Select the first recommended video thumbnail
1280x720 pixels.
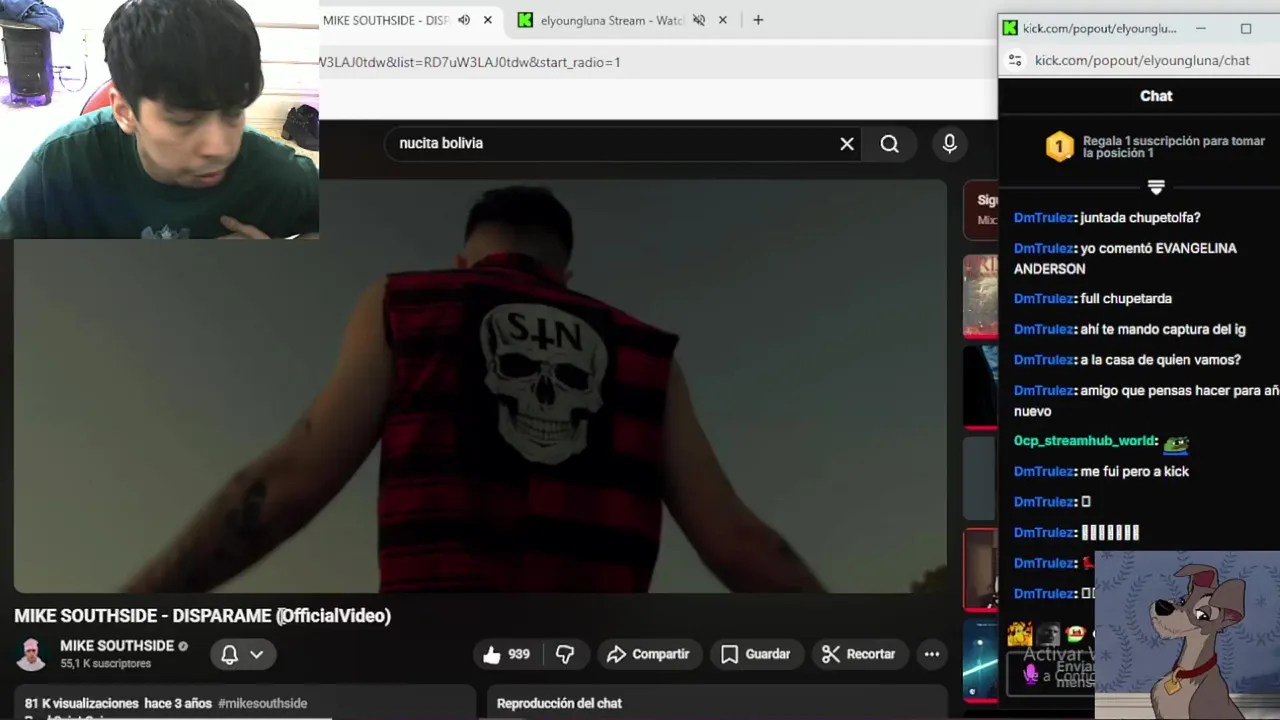point(980,296)
